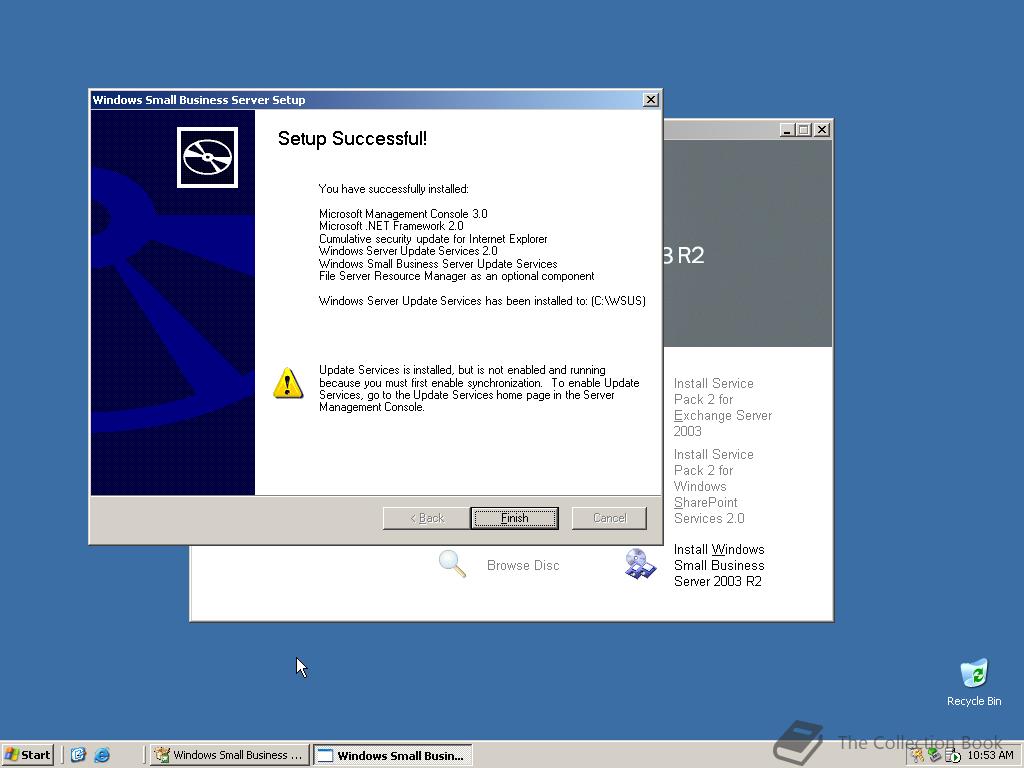The image size is (1024, 768).
Task: Click the 10:53 AM clock
Action: (x=990, y=755)
